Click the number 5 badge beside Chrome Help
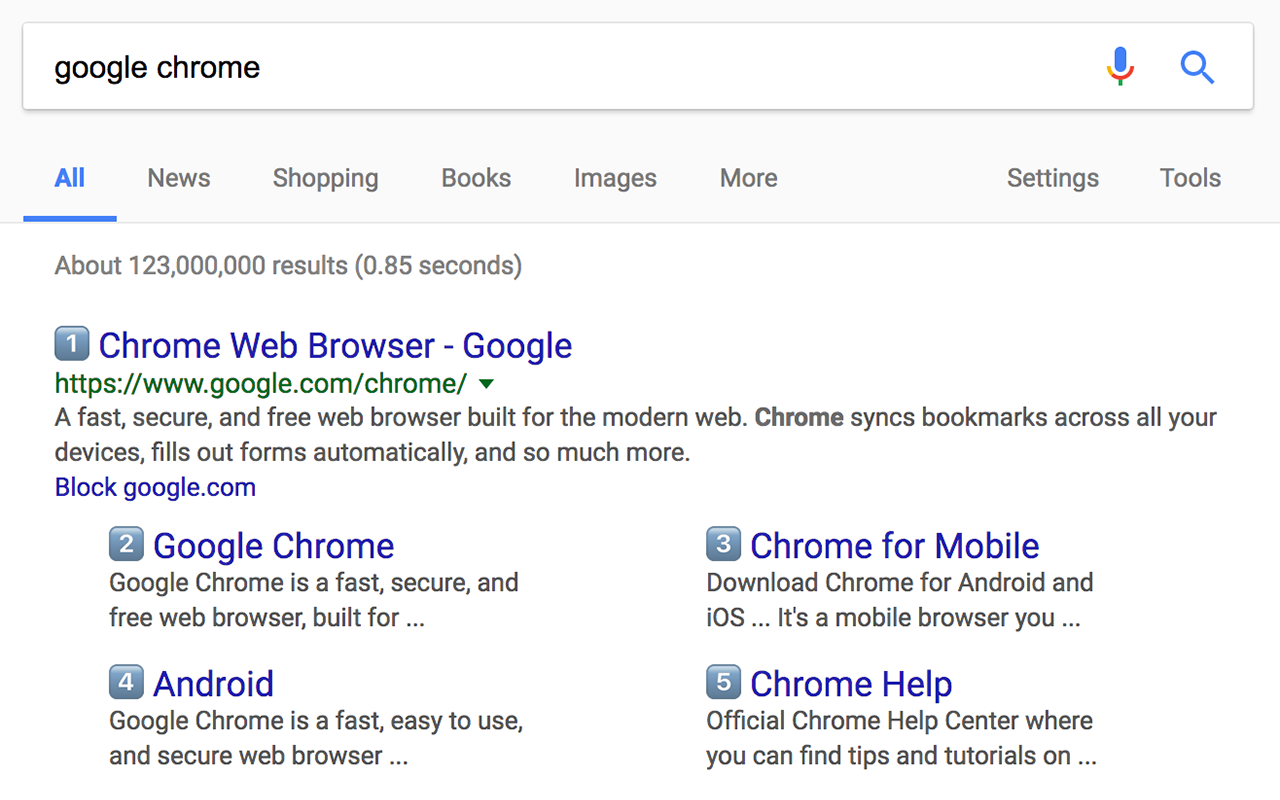 click(724, 682)
